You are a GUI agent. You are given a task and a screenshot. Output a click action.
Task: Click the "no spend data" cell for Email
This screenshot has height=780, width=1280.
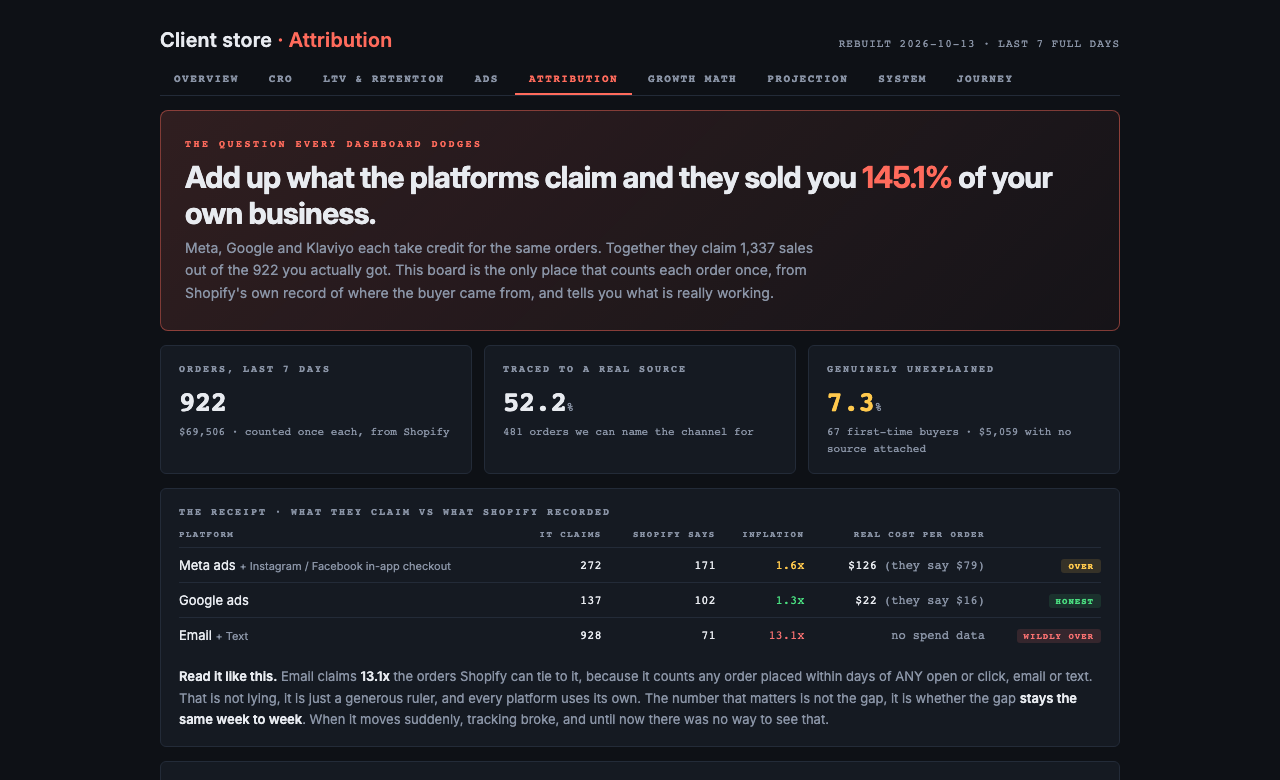pyautogui.click(x=938, y=635)
